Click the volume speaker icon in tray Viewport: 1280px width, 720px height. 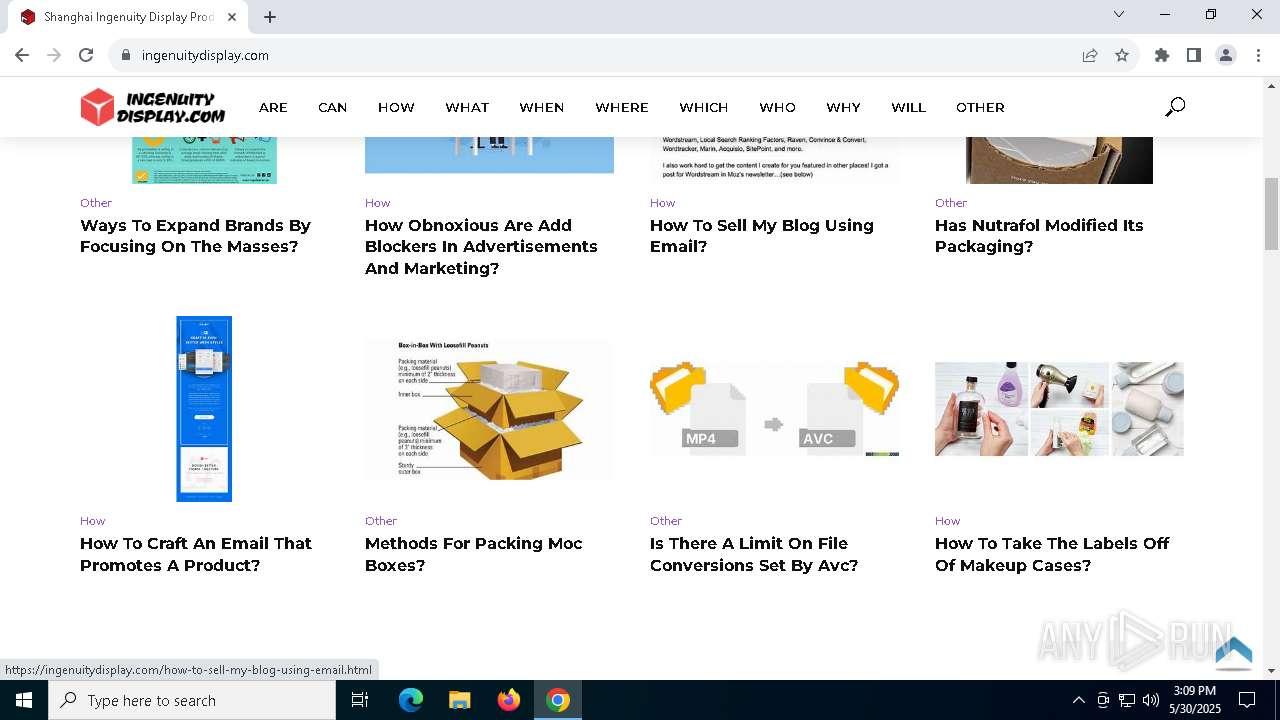pos(1151,700)
